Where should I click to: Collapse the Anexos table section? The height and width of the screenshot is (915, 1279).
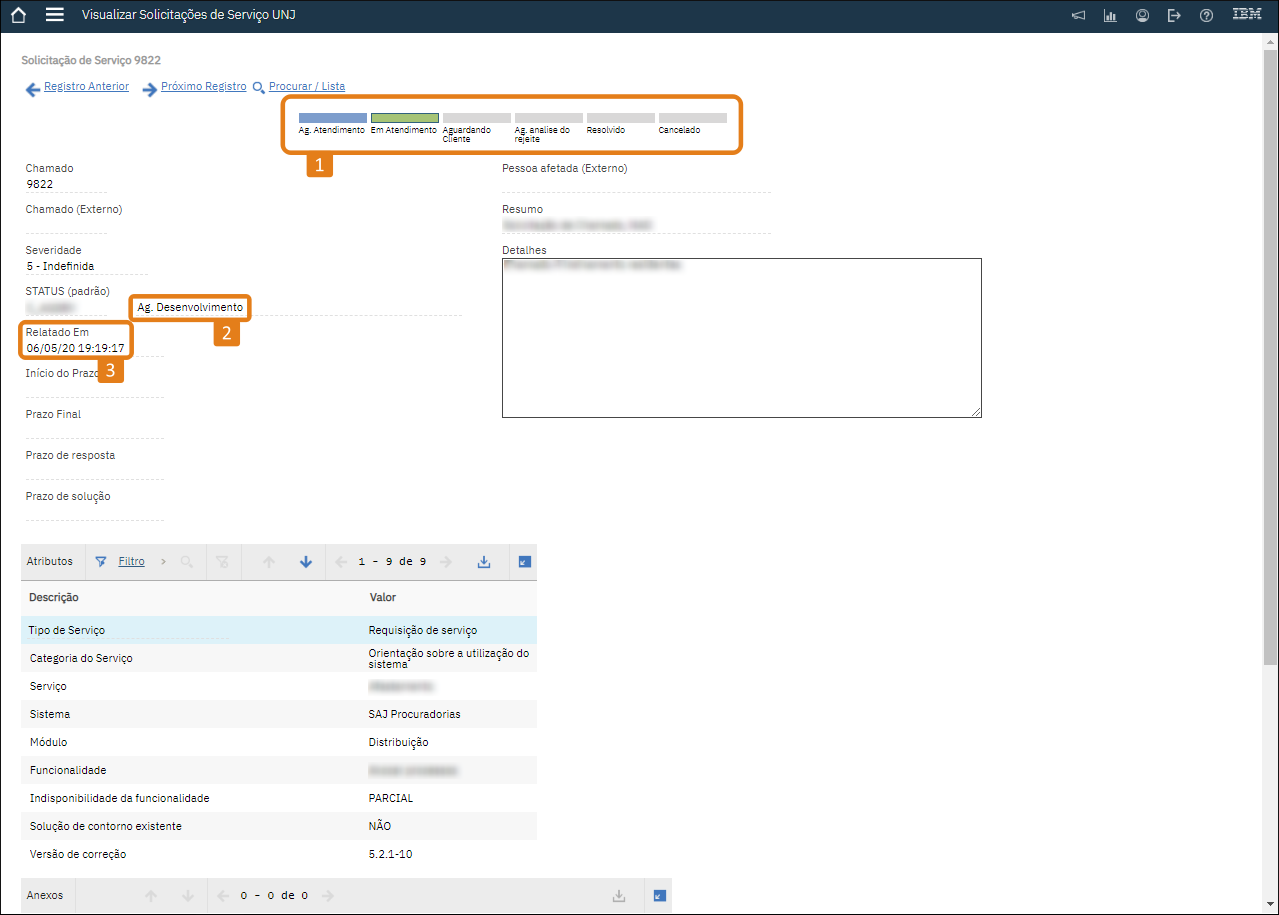(x=659, y=896)
